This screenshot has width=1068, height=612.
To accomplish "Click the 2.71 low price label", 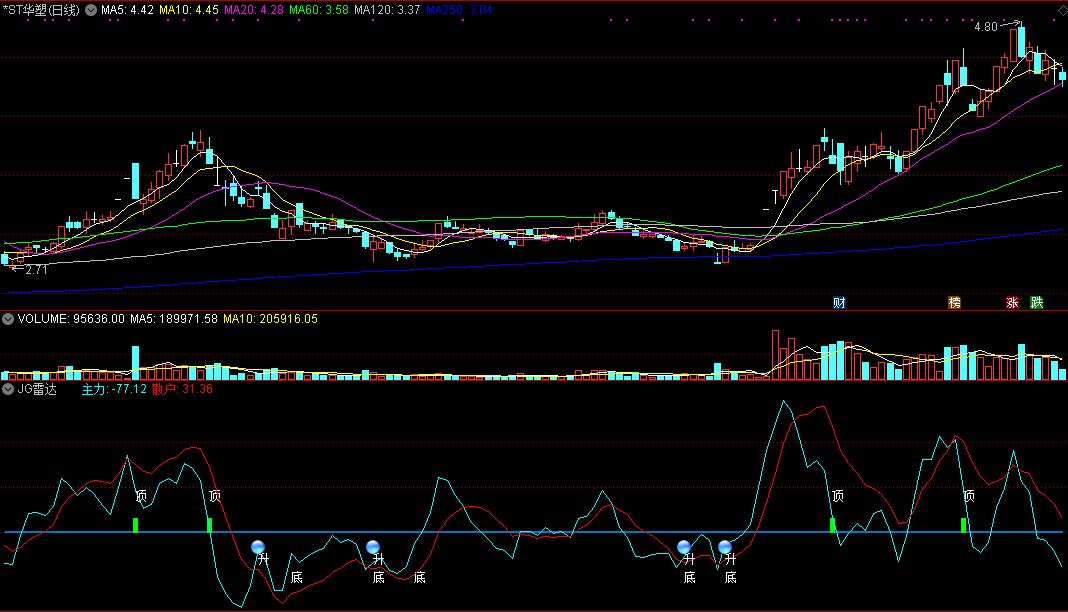I will click(36, 270).
